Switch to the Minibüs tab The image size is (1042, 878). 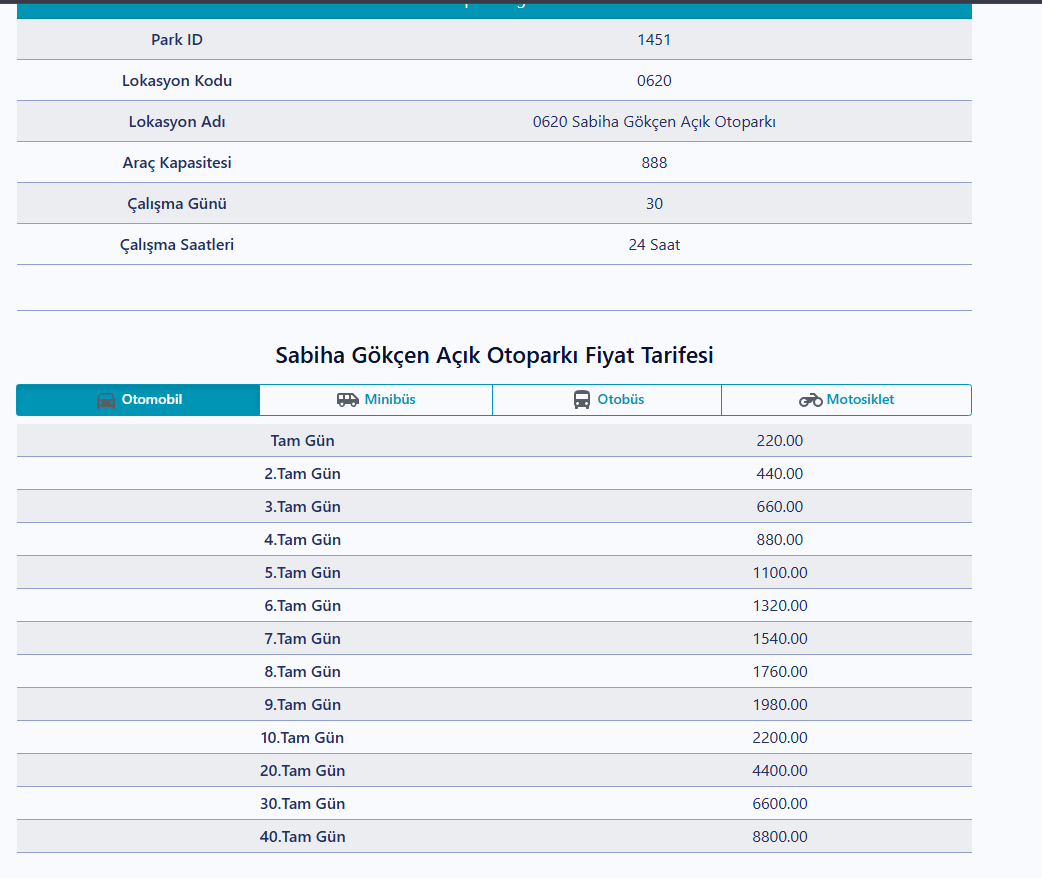click(x=376, y=399)
